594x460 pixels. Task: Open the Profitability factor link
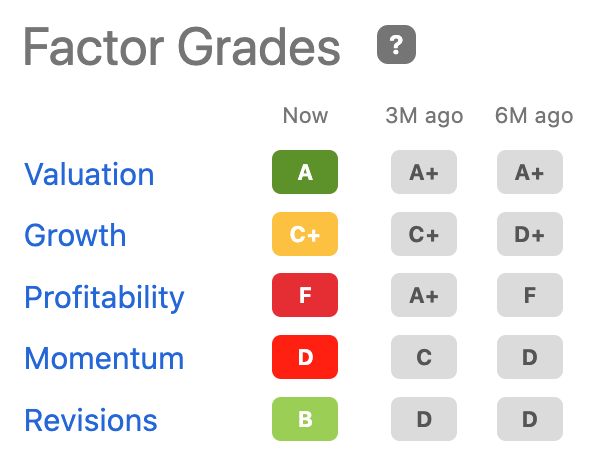[x=104, y=298]
